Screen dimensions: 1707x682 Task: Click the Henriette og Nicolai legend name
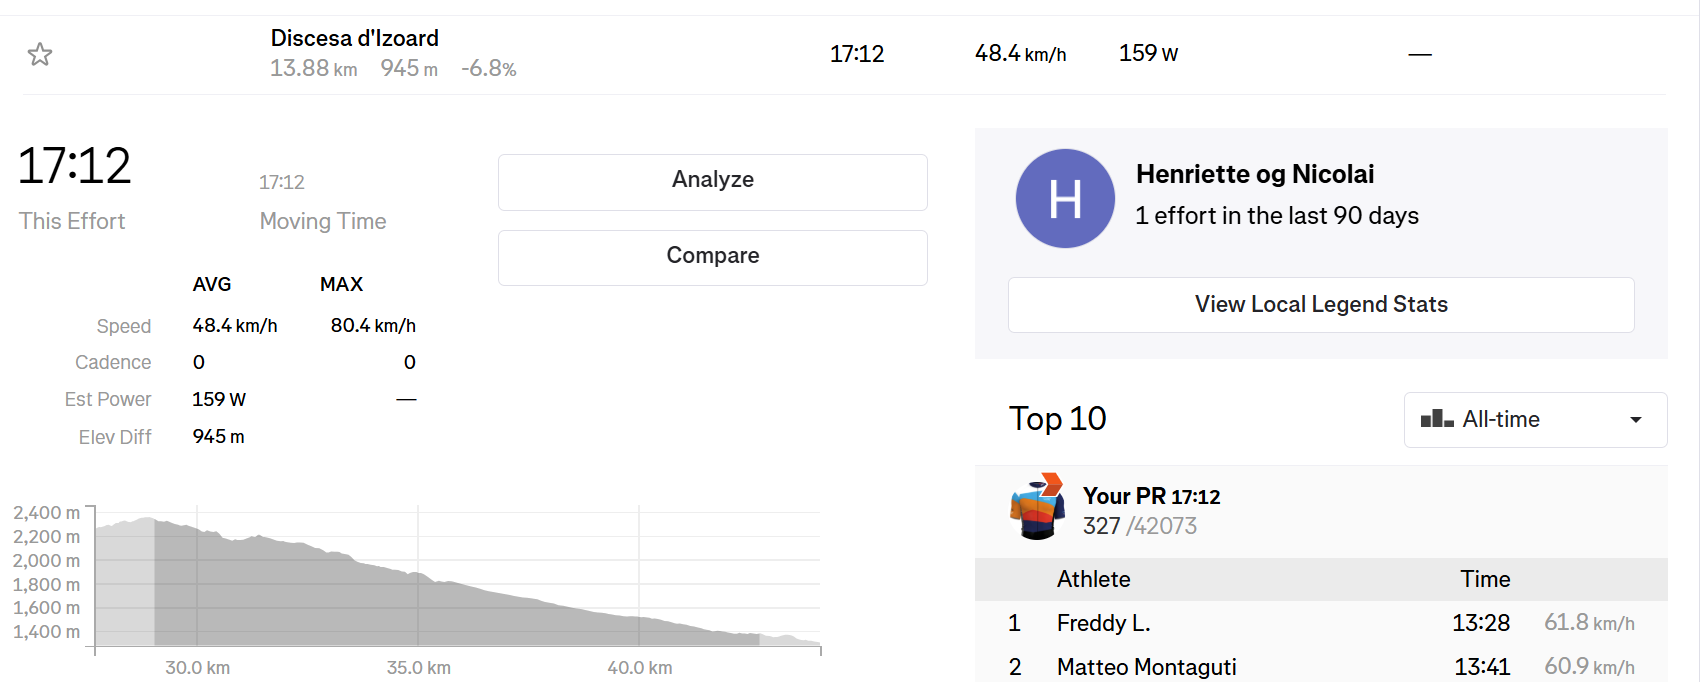1254,174
